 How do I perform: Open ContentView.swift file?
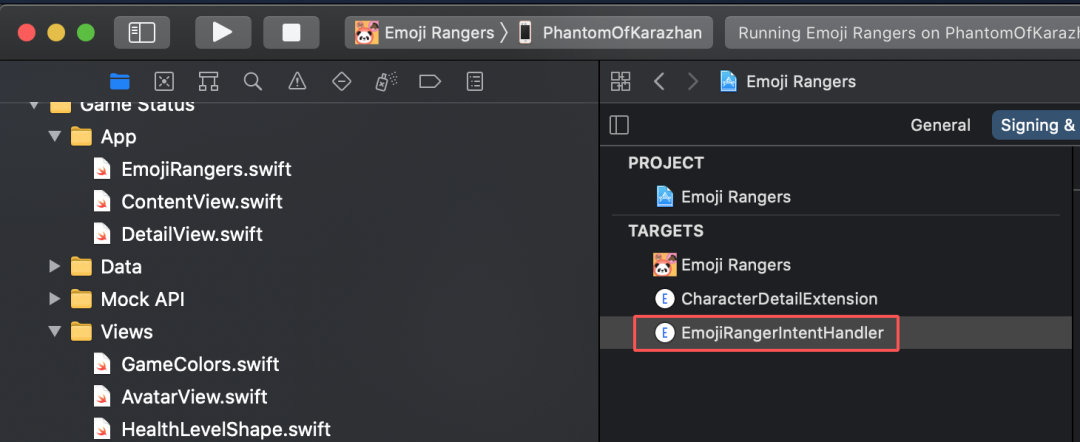coord(201,202)
